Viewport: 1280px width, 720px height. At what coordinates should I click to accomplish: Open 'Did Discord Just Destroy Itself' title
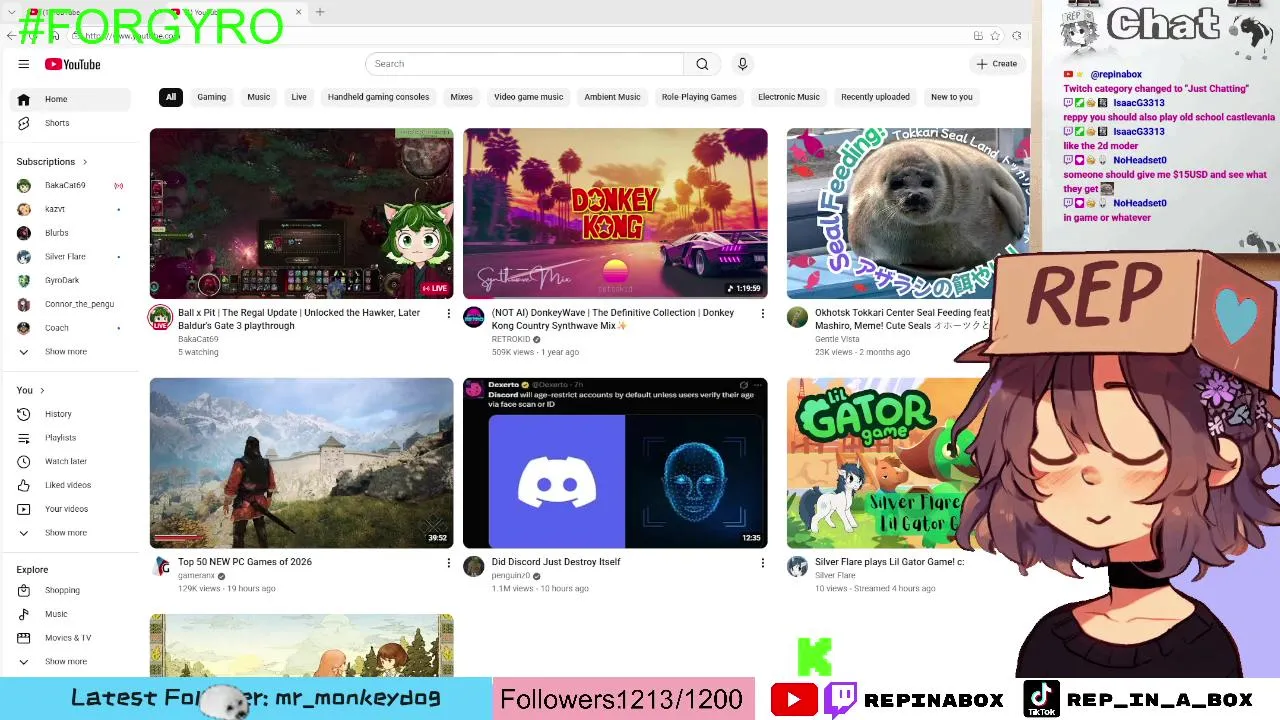pyautogui.click(x=556, y=562)
